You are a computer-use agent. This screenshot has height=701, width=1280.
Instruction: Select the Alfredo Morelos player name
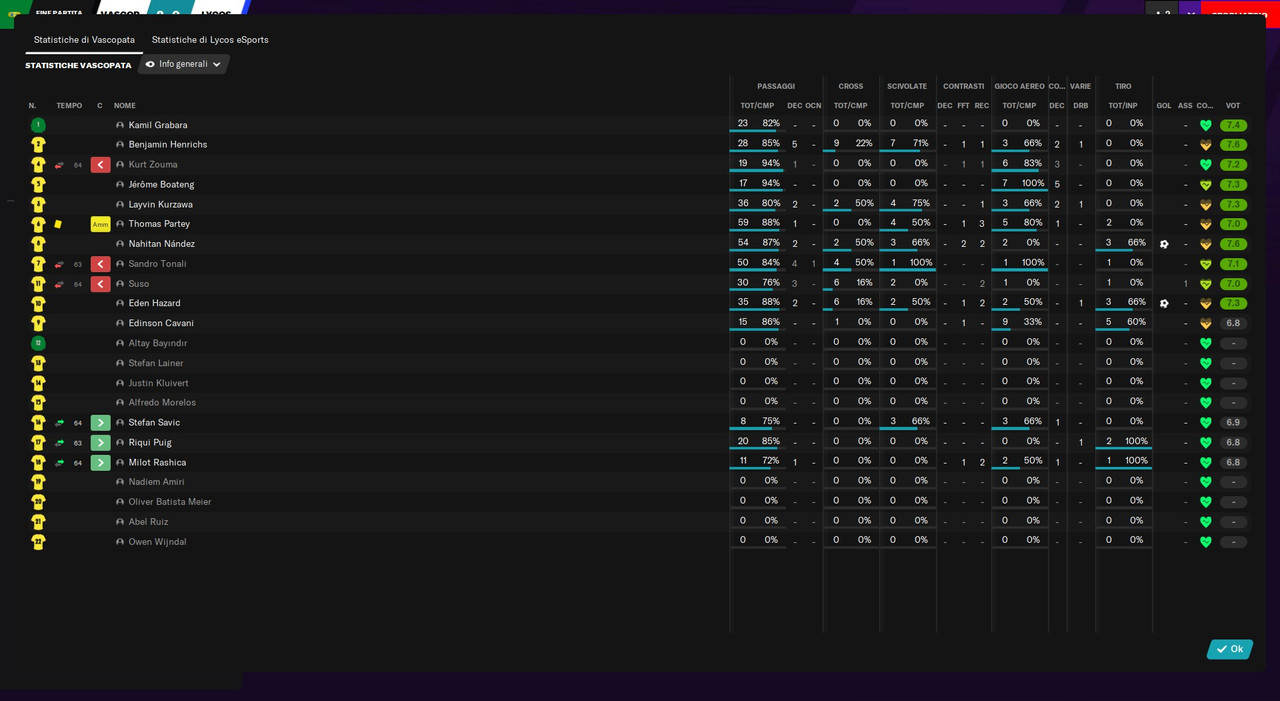point(162,403)
